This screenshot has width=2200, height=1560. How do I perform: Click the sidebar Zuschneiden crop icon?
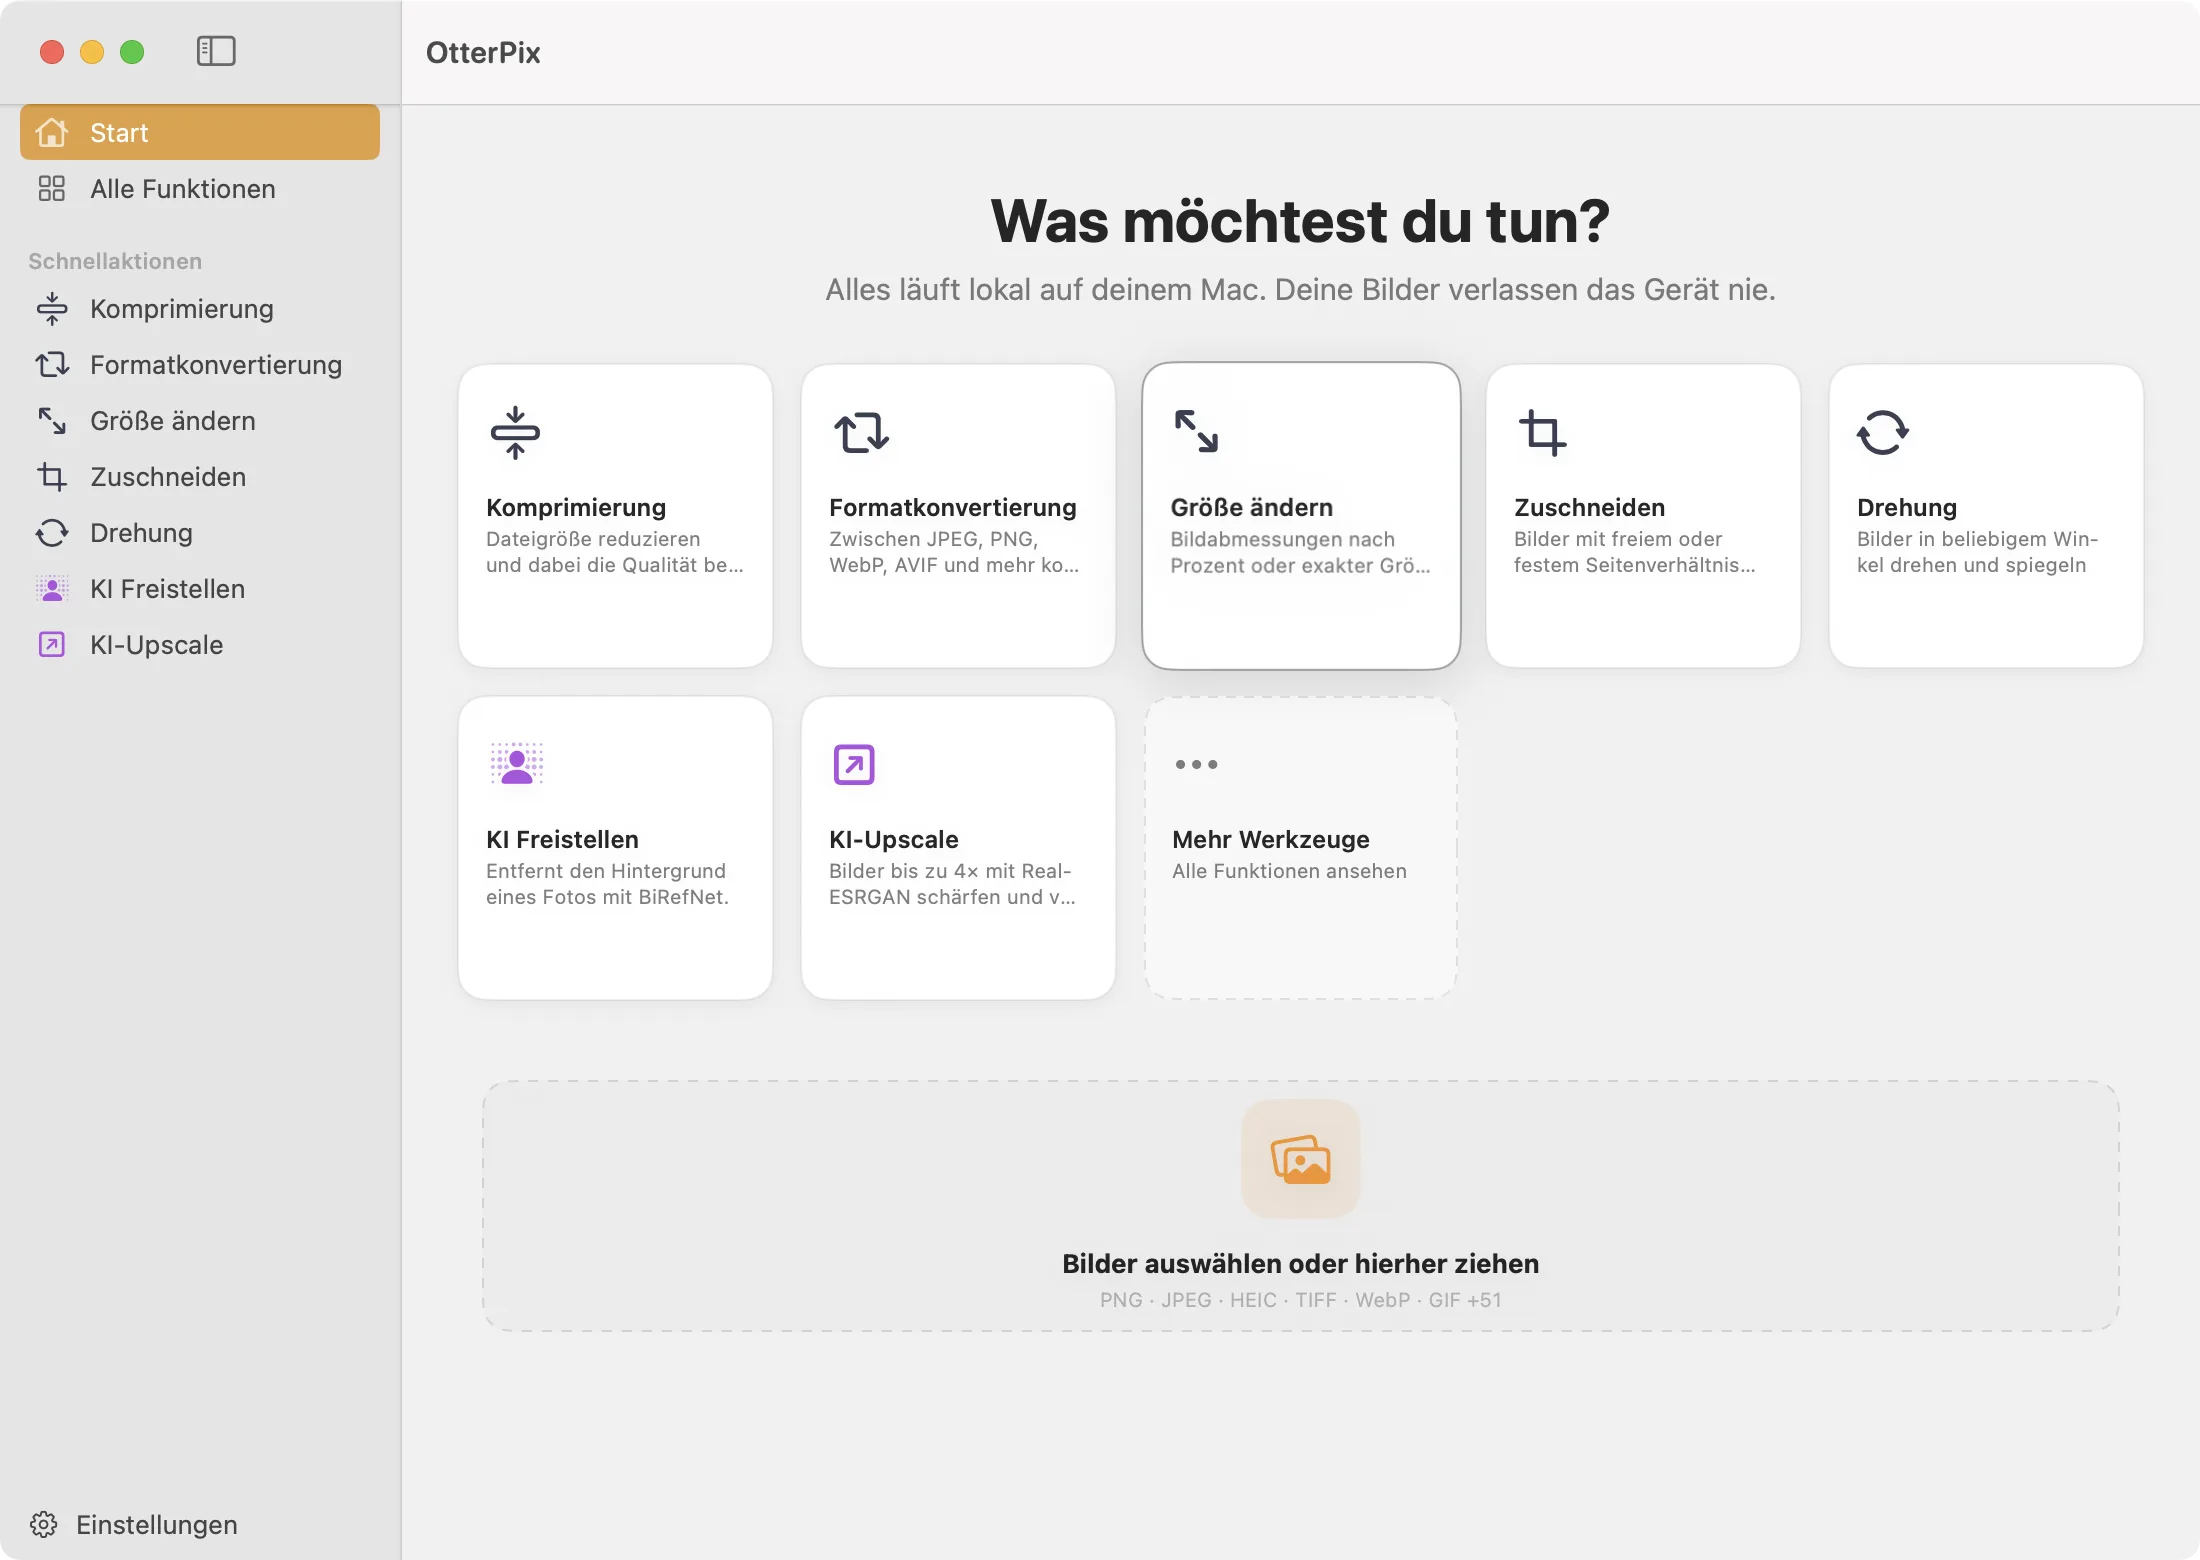click(52, 476)
